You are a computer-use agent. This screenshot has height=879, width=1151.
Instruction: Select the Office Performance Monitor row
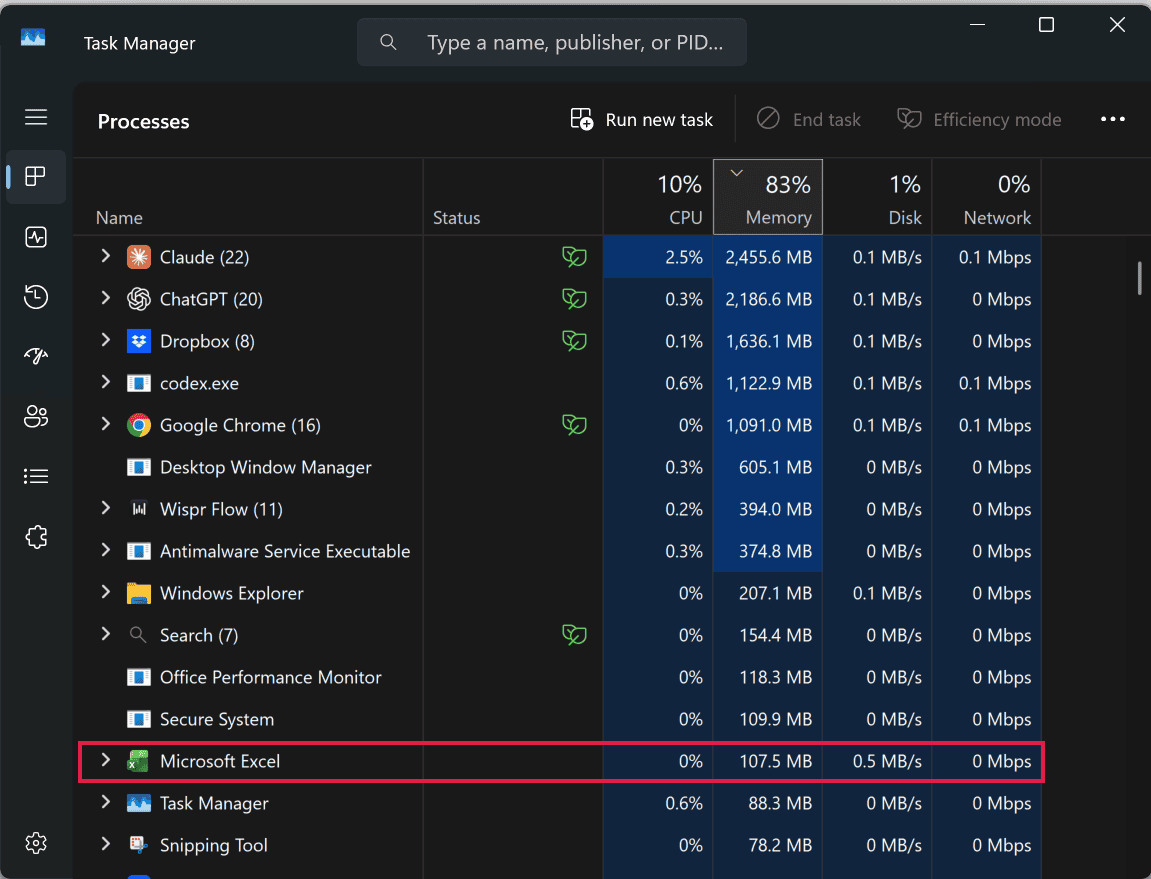pyautogui.click(x=558, y=677)
